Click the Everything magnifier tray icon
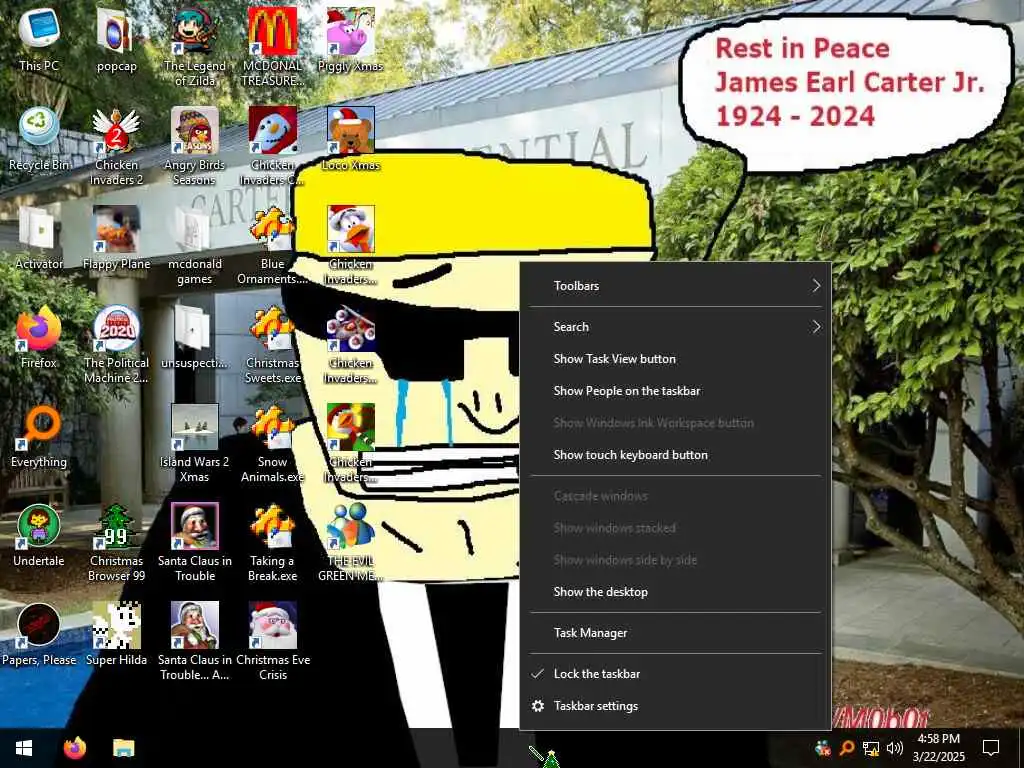Image resolution: width=1024 pixels, height=768 pixels. pos(847,748)
